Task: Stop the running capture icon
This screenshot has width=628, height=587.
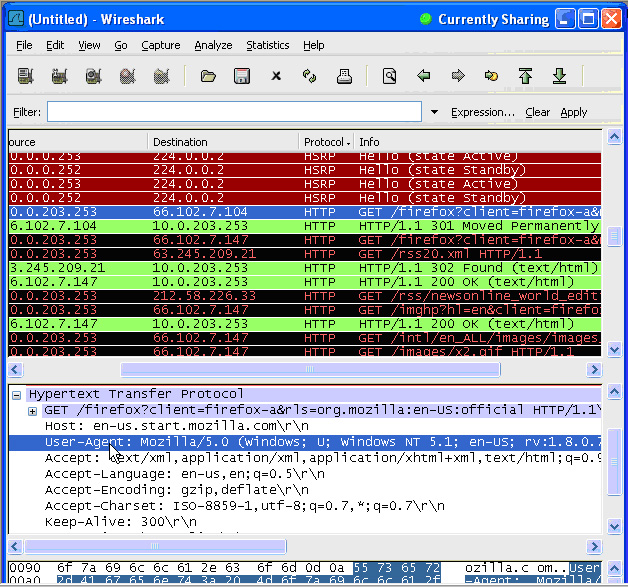Action: 127,76
